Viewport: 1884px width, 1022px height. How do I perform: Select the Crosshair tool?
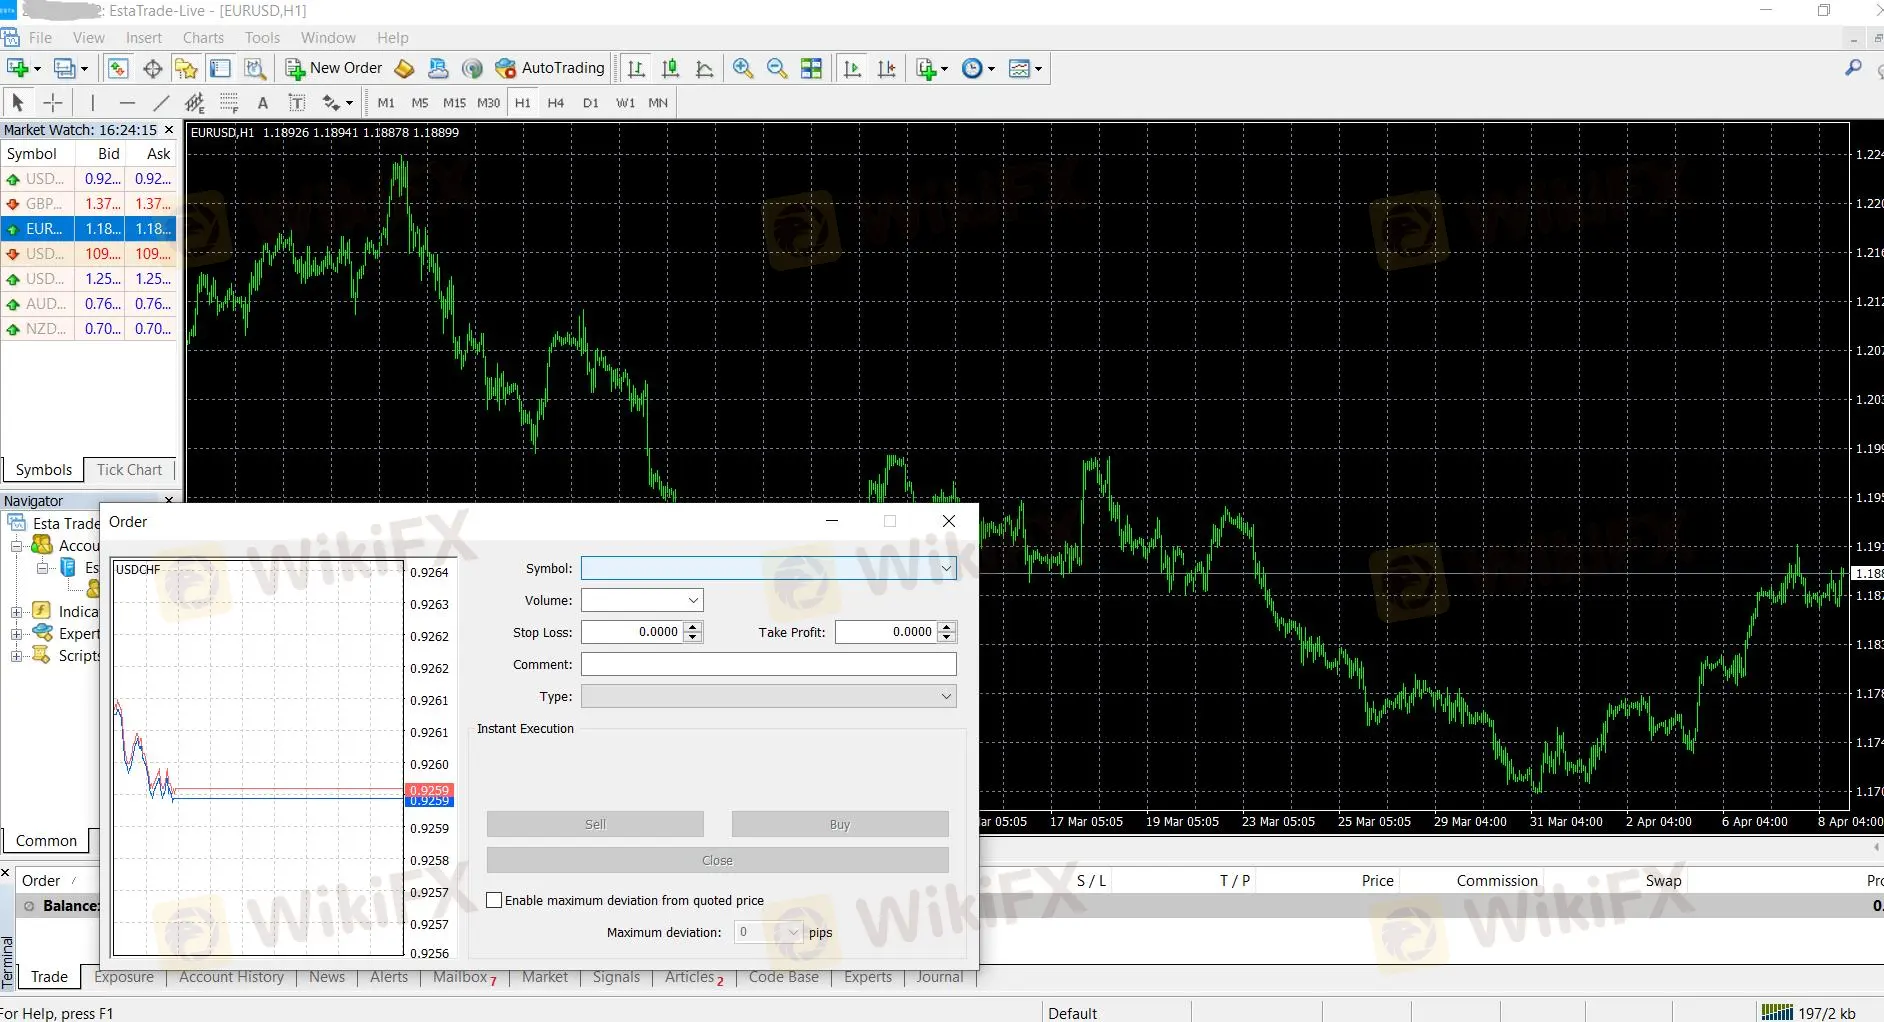click(52, 102)
